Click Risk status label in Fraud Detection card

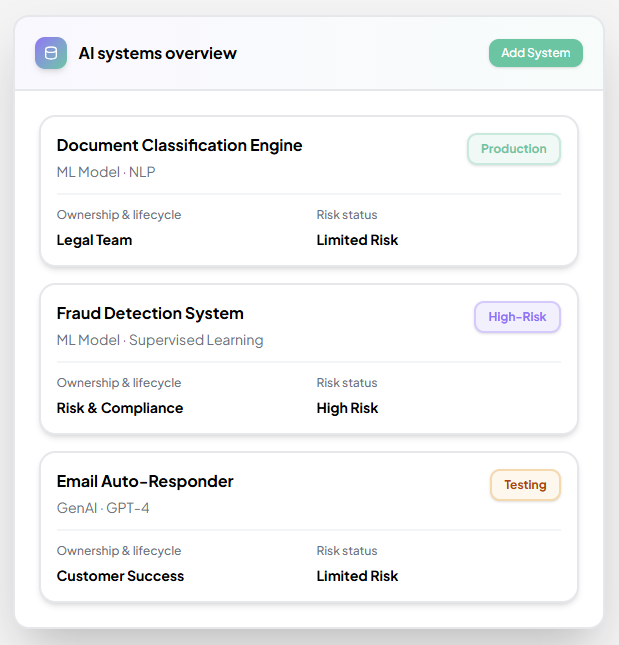(x=347, y=383)
